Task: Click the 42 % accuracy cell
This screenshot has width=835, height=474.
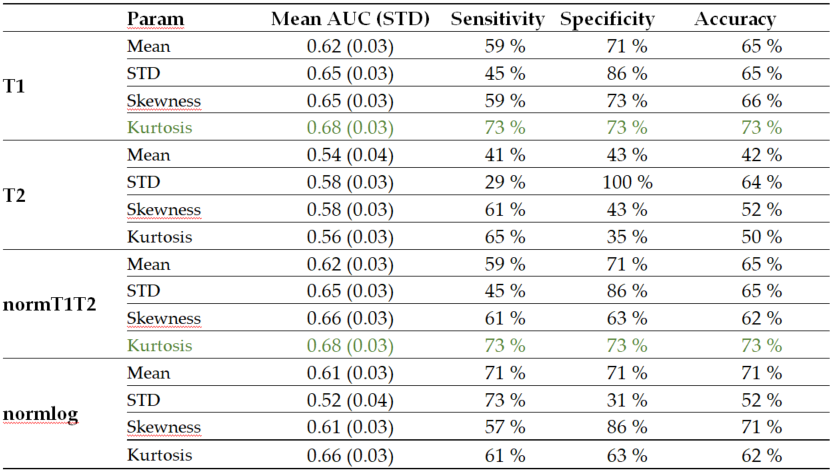Action: tap(759, 155)
